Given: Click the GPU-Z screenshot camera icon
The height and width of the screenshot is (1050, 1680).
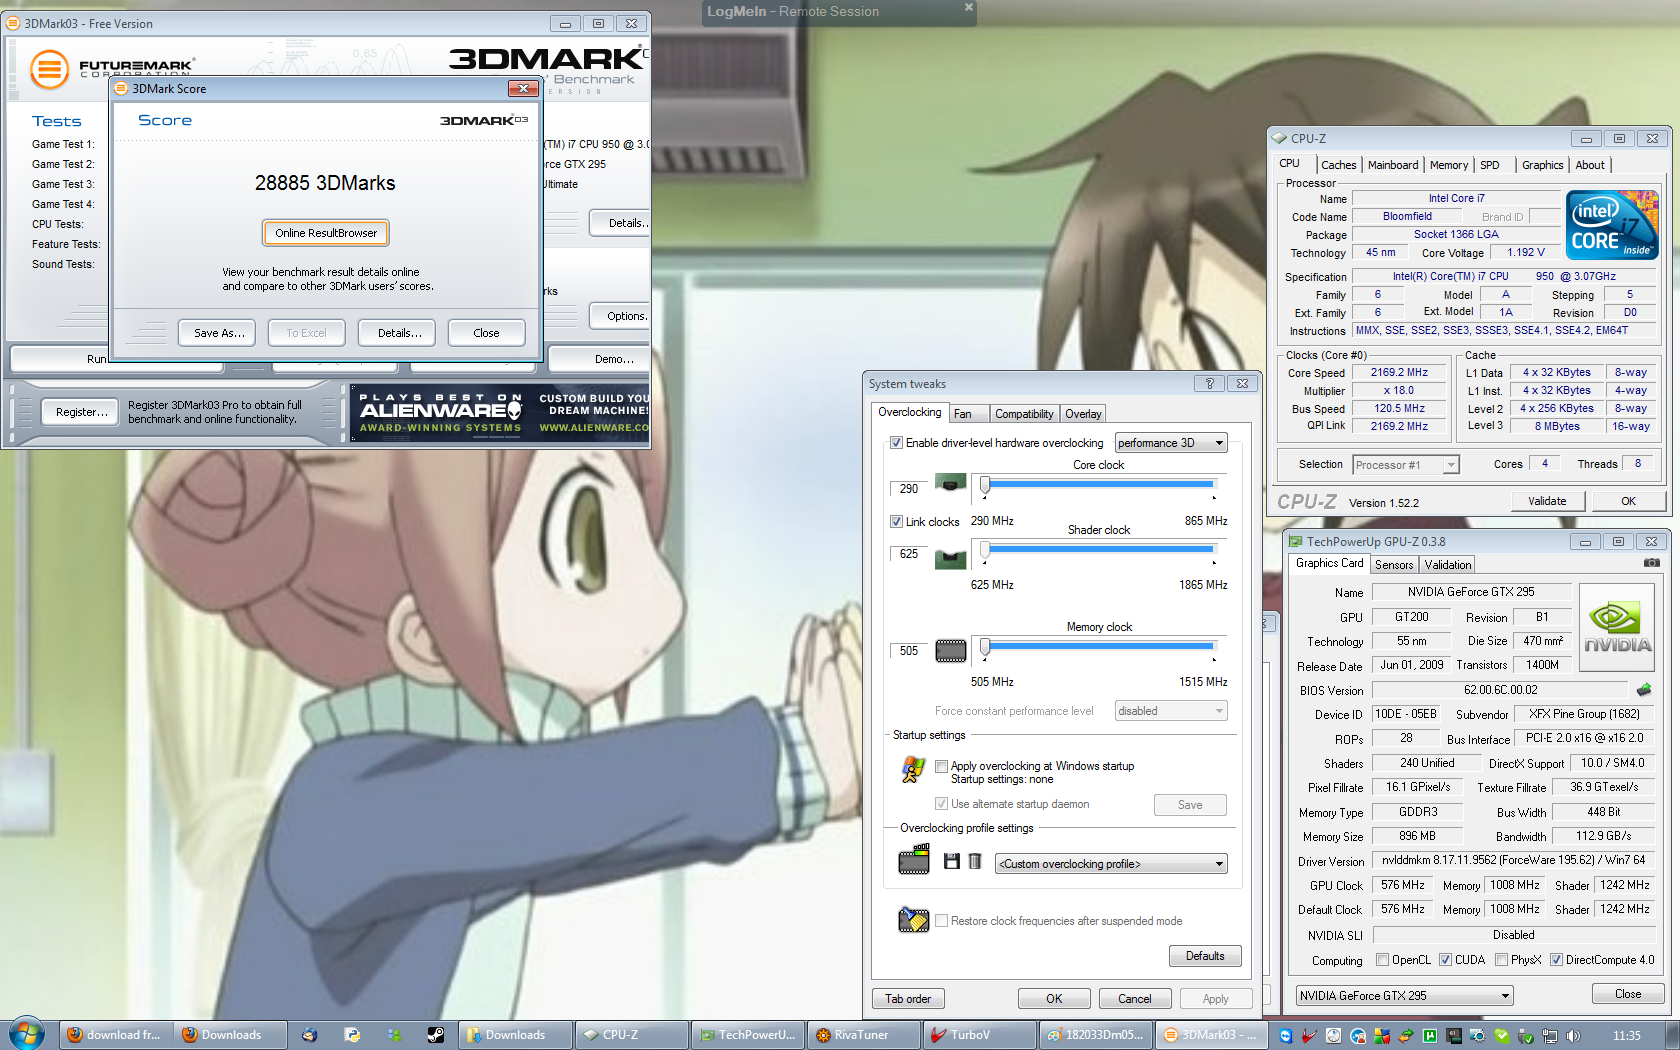Looking at the screenshot, I should pyautogui.click(x=1651, y=563).
